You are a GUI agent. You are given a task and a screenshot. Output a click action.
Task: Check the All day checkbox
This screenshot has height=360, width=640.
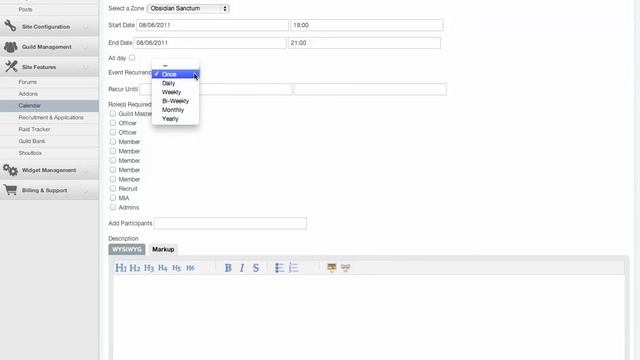pos(132,58)
